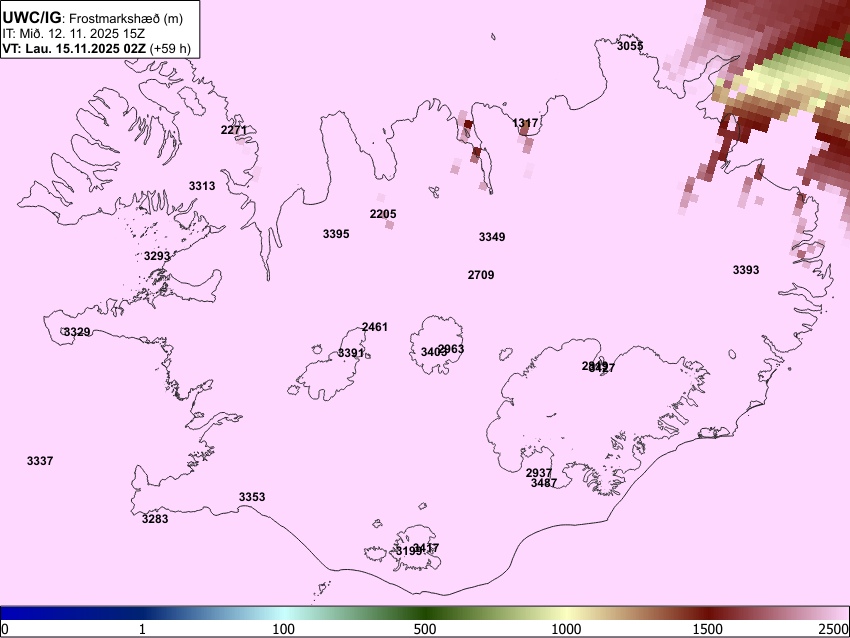Click the map value 3313
Screen dimensions: 850x638
click(x=202, y=186)
